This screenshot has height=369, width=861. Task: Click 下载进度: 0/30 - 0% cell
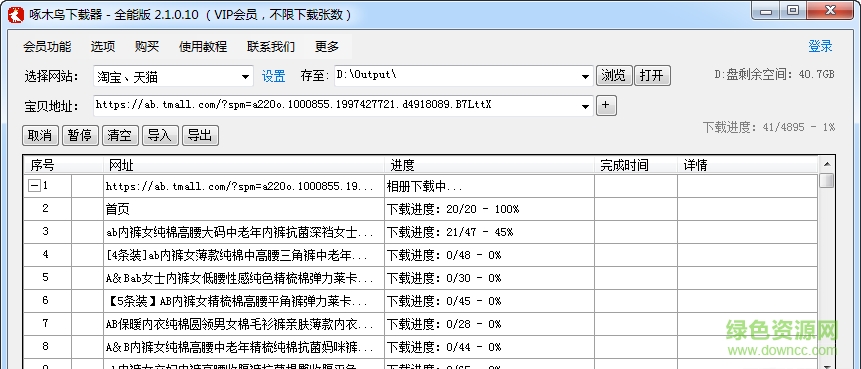pos(489,278)
